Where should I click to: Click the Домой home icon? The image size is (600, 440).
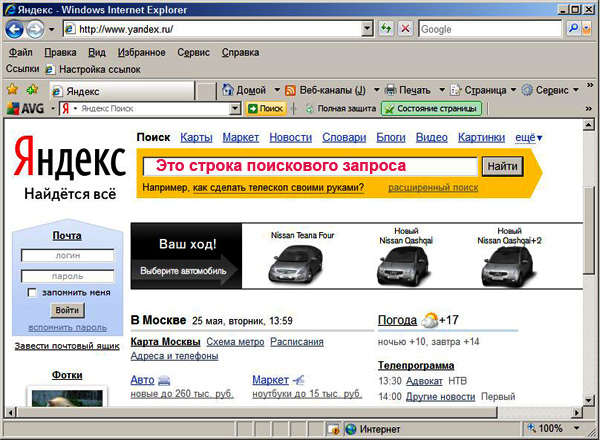pyautogui.click(x=228, y=90)
